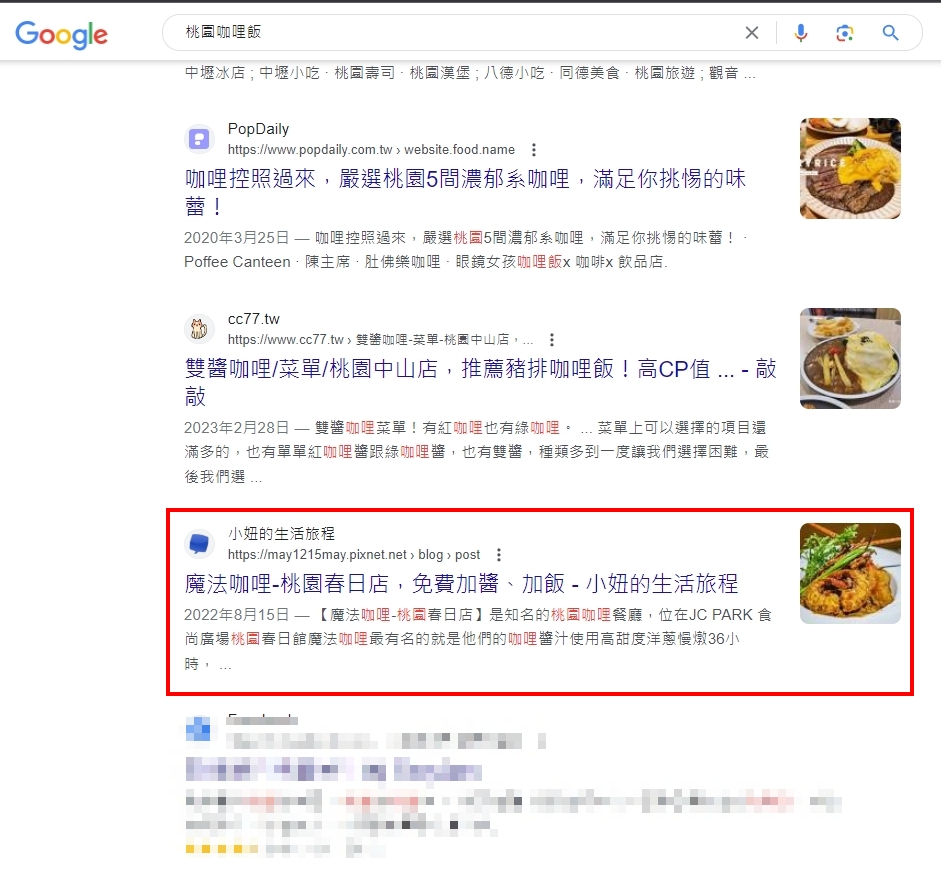
Task: Click the cc77.tw cat favicon
Action: pos(199,329)
